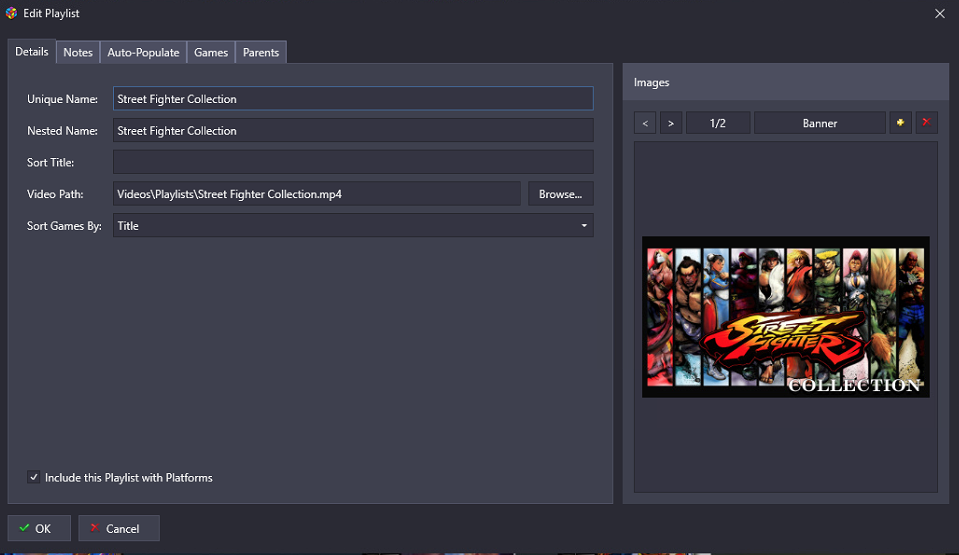Click into the Nested Name field

tap(353, 130)
